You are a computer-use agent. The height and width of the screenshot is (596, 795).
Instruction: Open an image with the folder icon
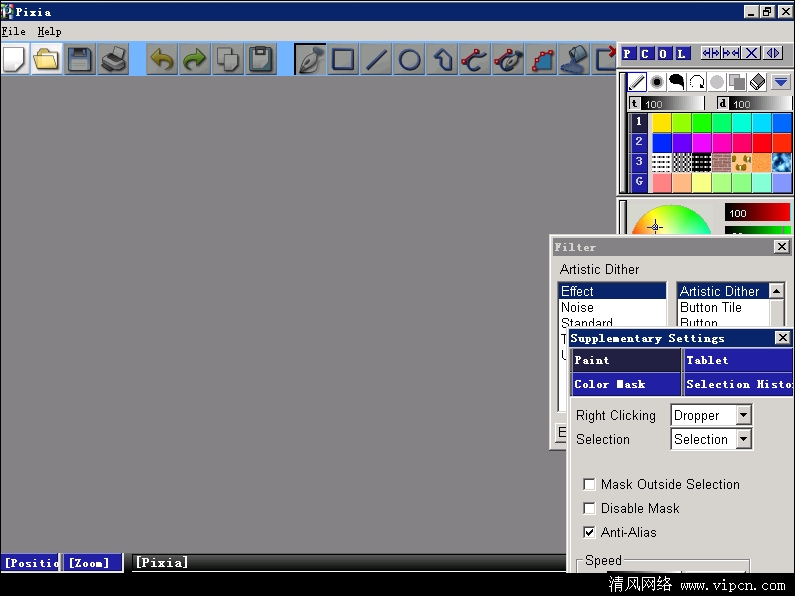point(46,60)
